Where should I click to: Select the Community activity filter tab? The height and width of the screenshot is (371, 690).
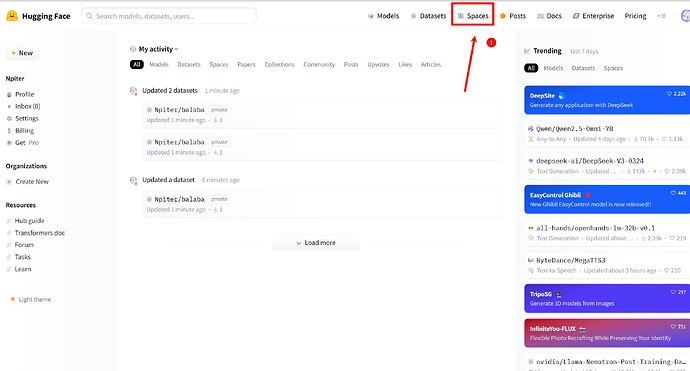(x=319, y=64)
